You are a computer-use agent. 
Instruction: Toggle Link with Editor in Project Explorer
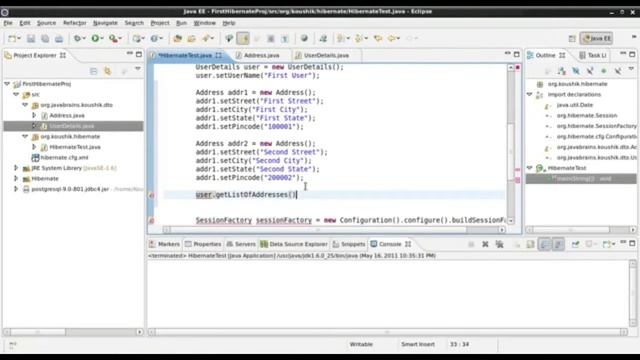[x=107, y=71]
